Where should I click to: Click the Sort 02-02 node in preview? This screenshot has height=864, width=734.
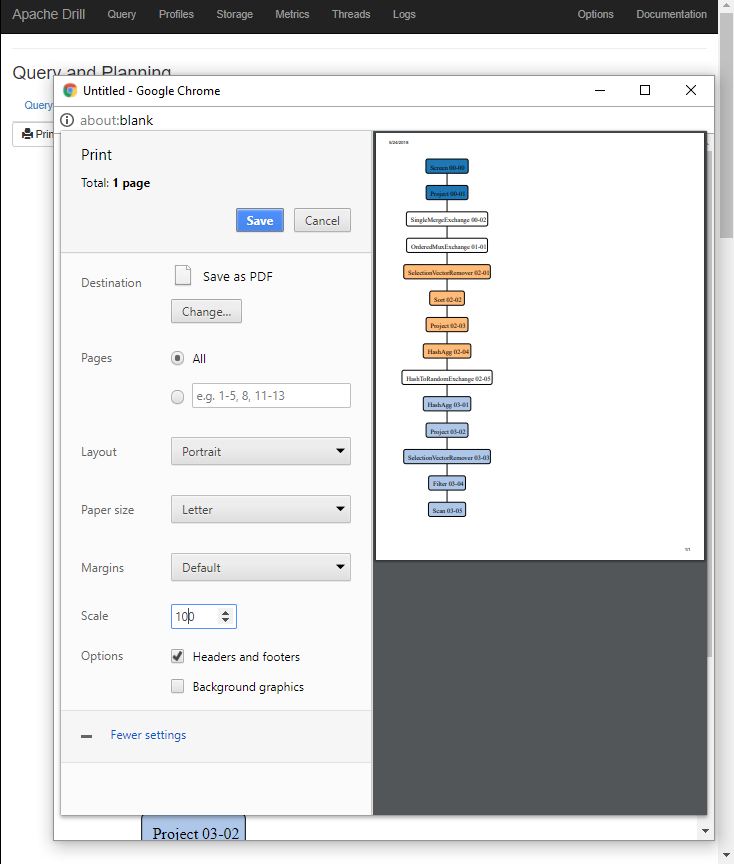(447, 299)
